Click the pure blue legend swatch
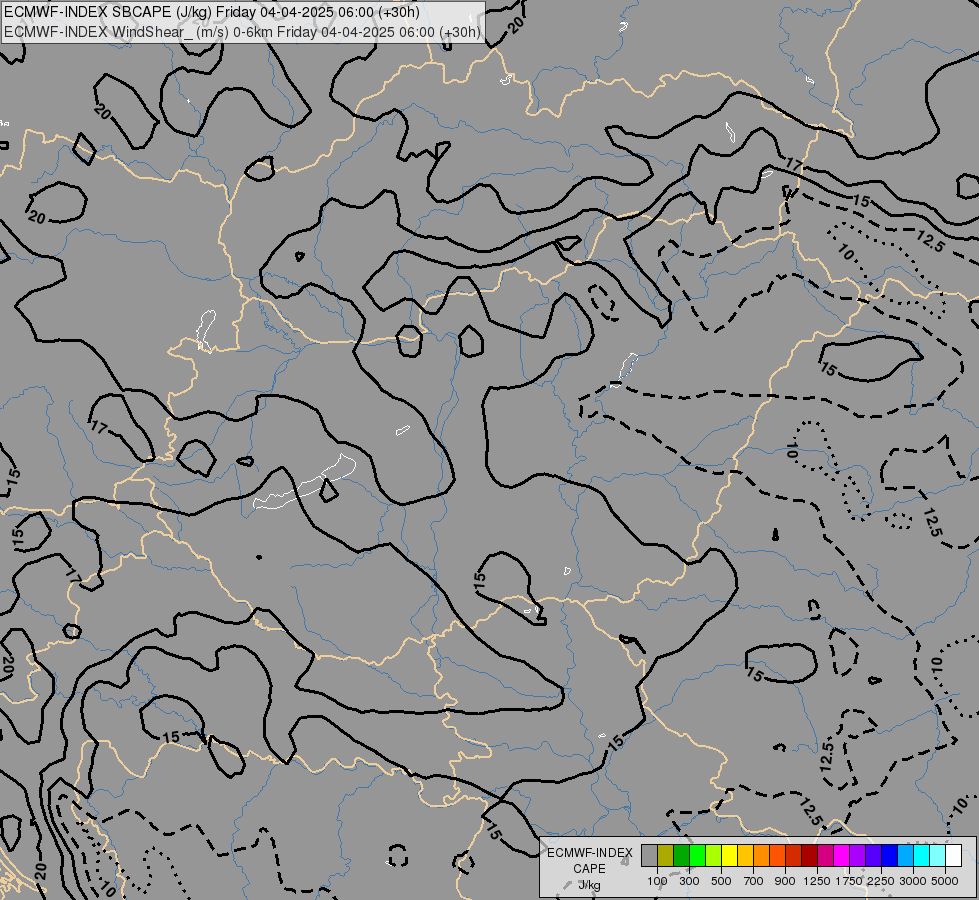 [890, 855]
